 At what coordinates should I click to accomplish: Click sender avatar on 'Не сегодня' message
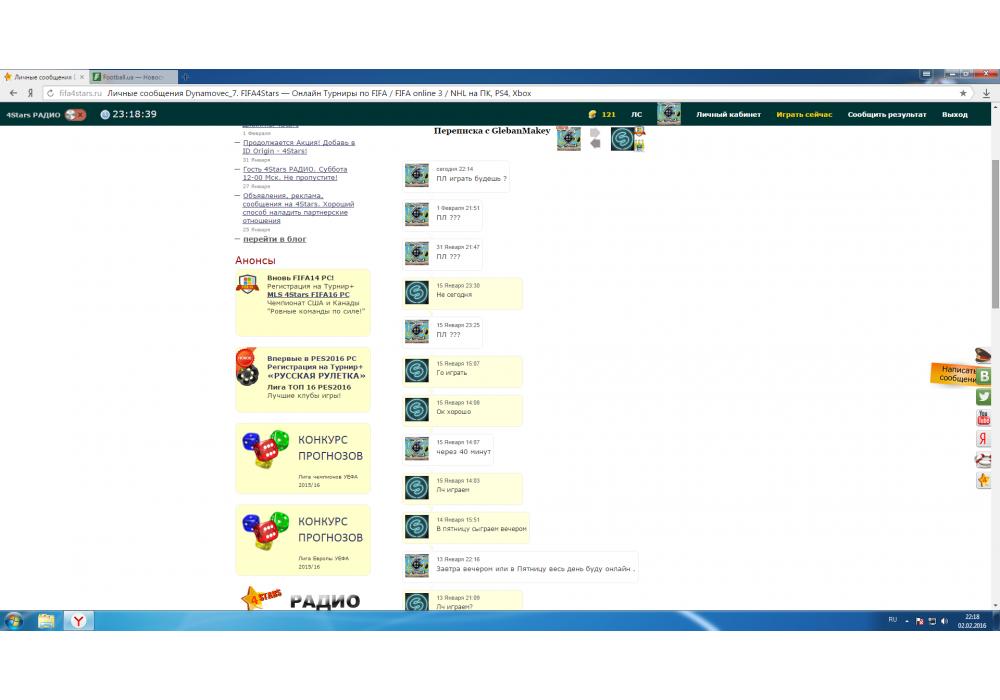(x=416, y=293)
